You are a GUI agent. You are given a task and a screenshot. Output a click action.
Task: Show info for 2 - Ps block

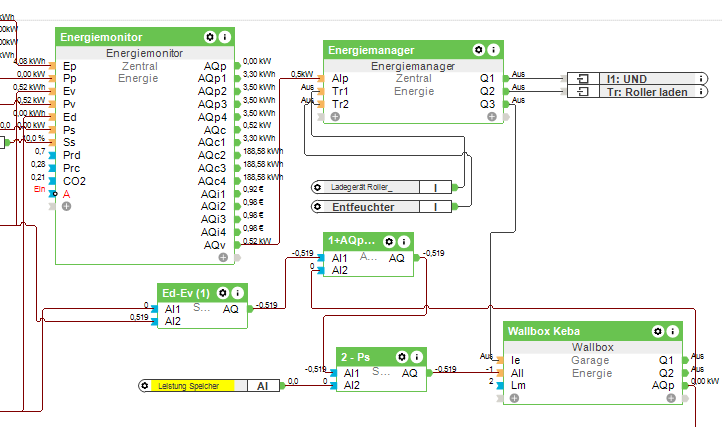point(417,357)
